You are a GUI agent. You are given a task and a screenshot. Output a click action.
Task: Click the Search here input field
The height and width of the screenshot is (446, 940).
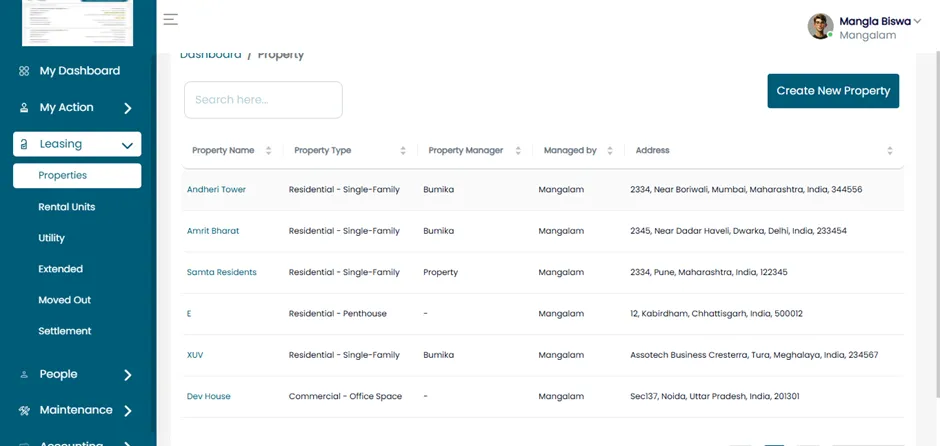click(263, 100)
